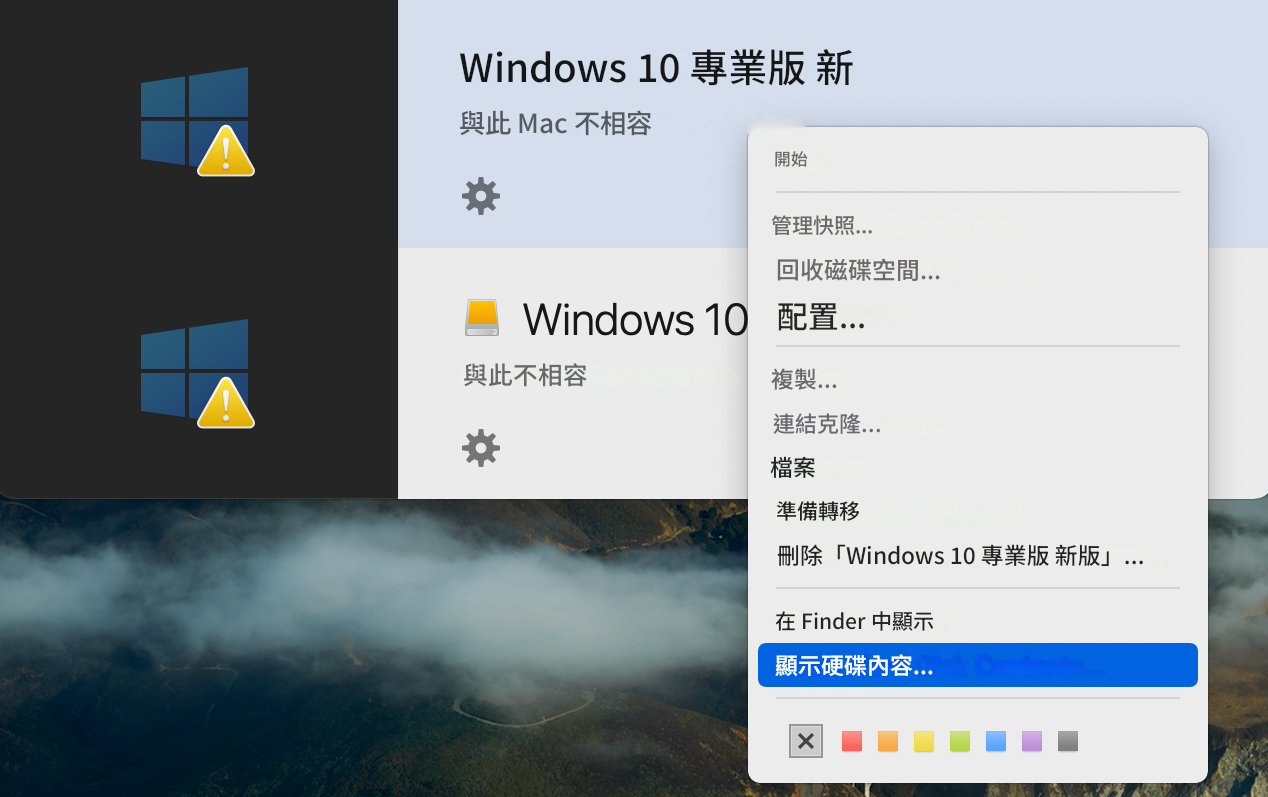This screenshot has width=1268, height=797.
Task: Apply the red color tag
Action: 852,741
